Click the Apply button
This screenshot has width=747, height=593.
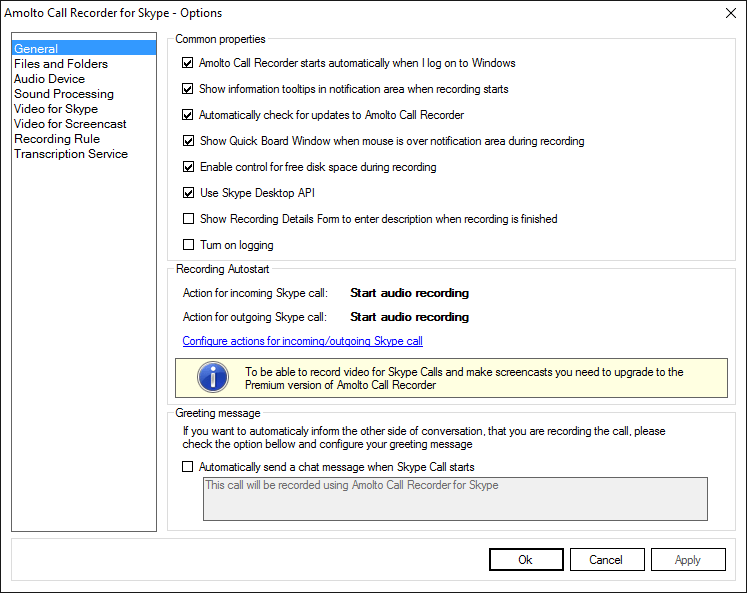pyautogui.click(x=688, y=560)
